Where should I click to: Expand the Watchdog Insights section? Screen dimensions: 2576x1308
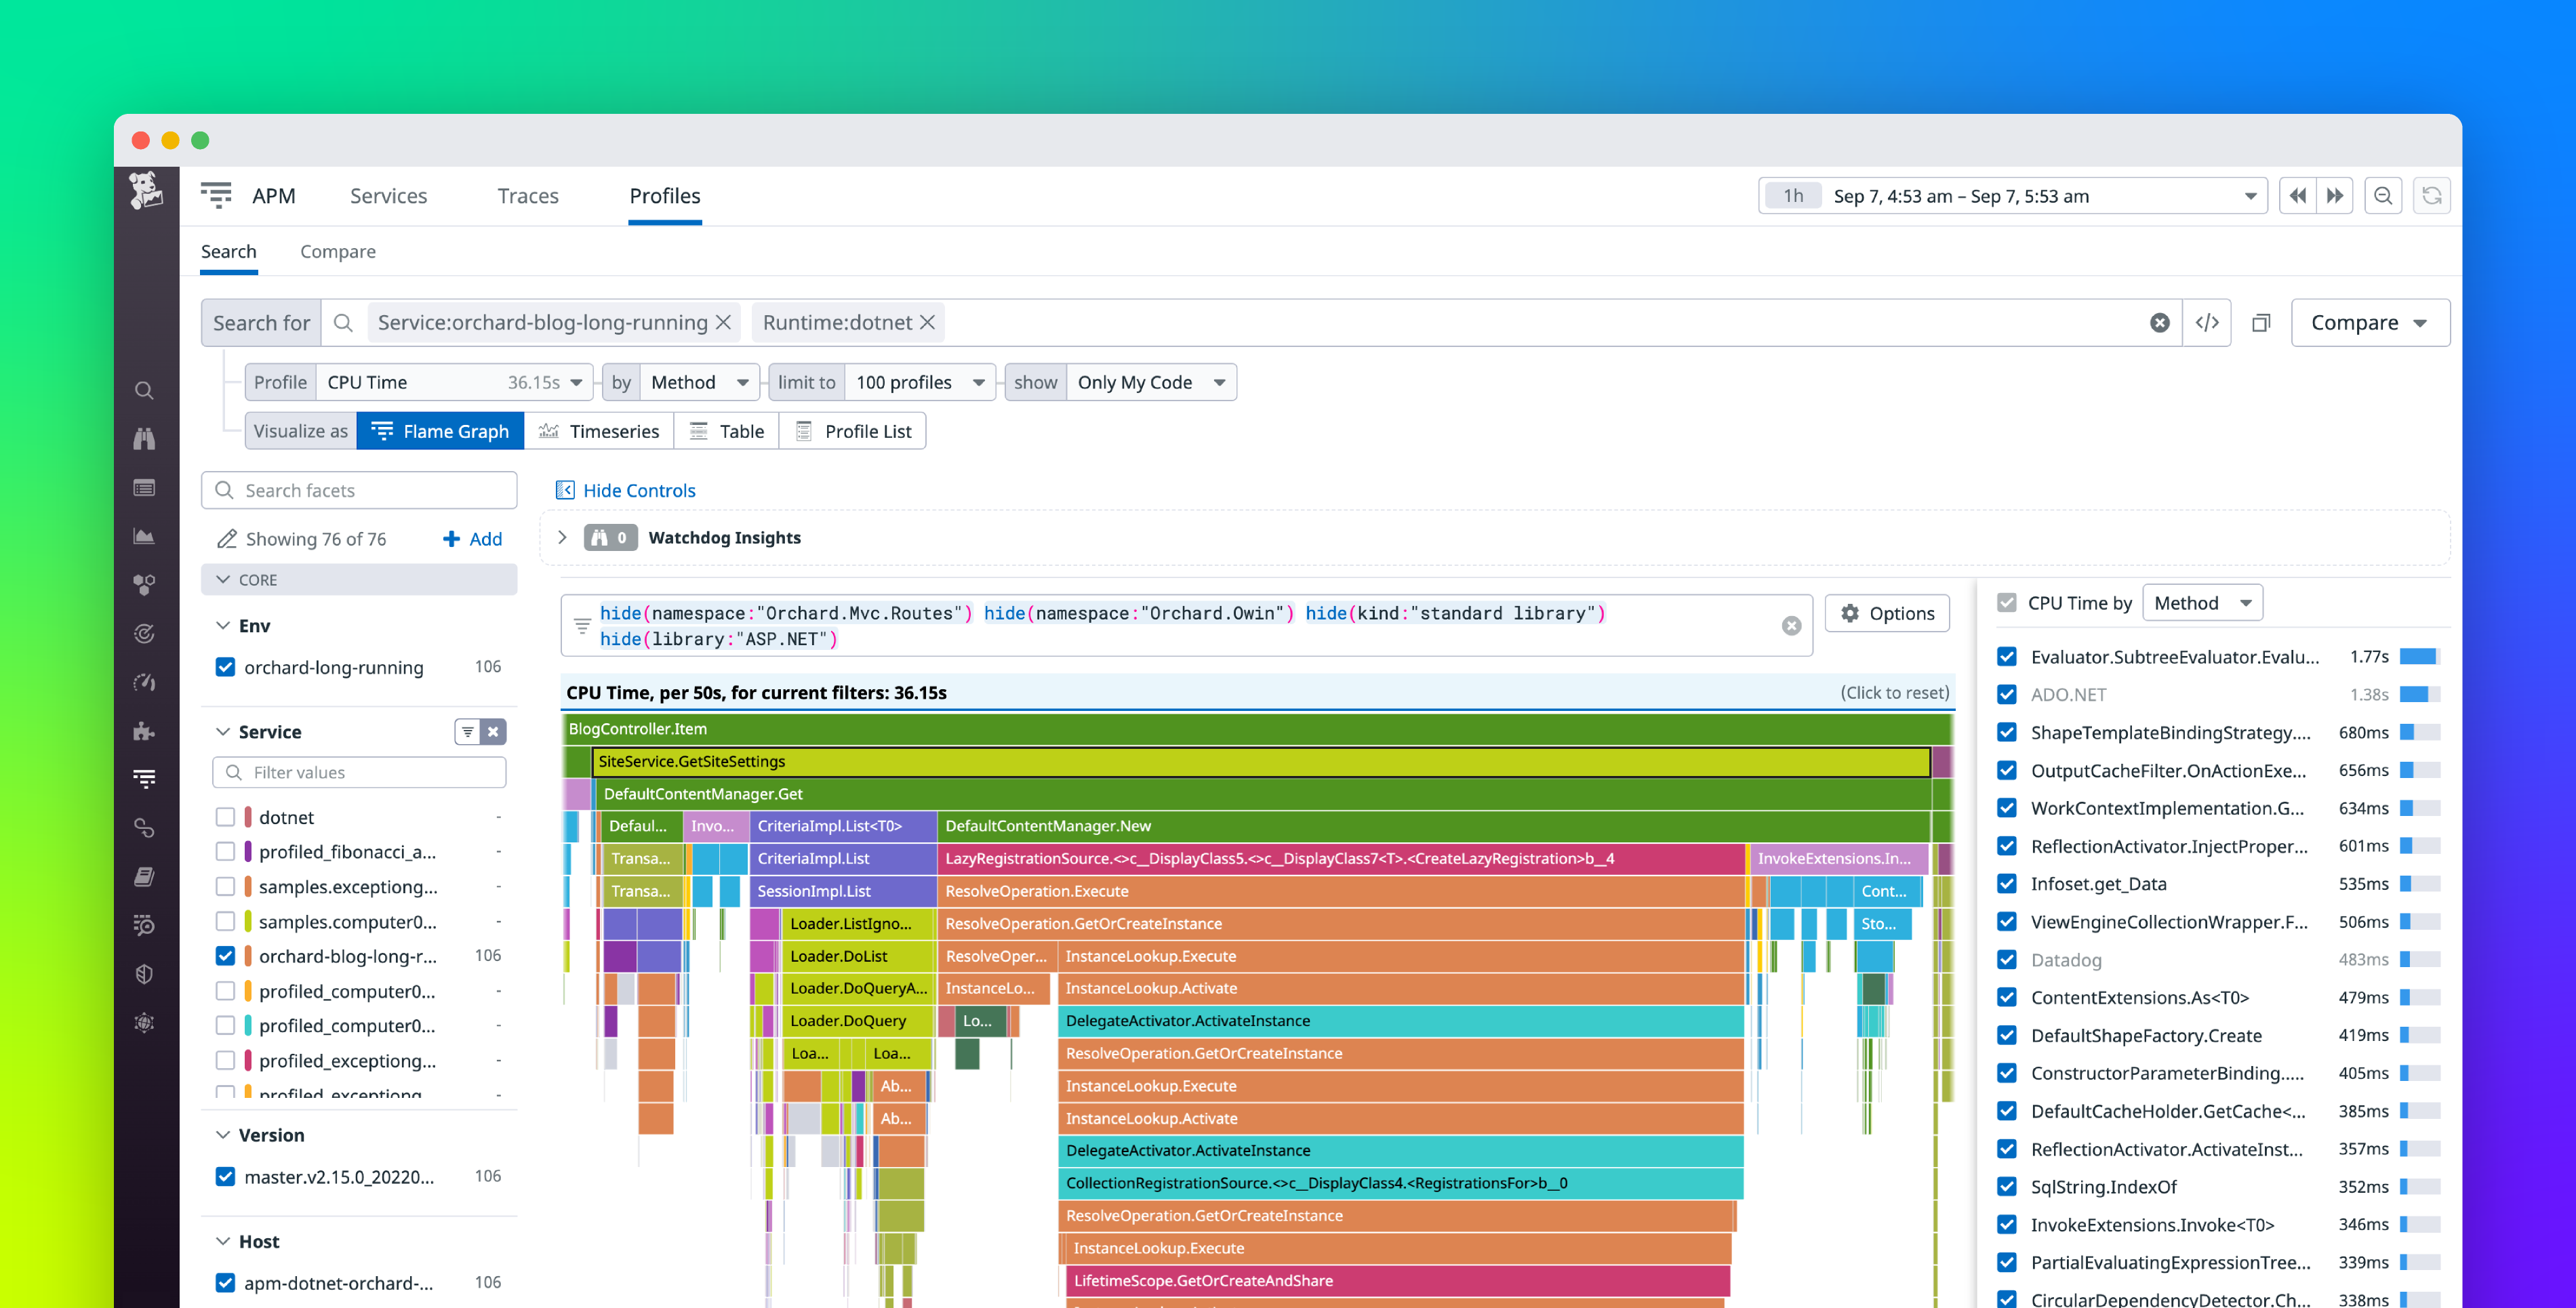563,537
